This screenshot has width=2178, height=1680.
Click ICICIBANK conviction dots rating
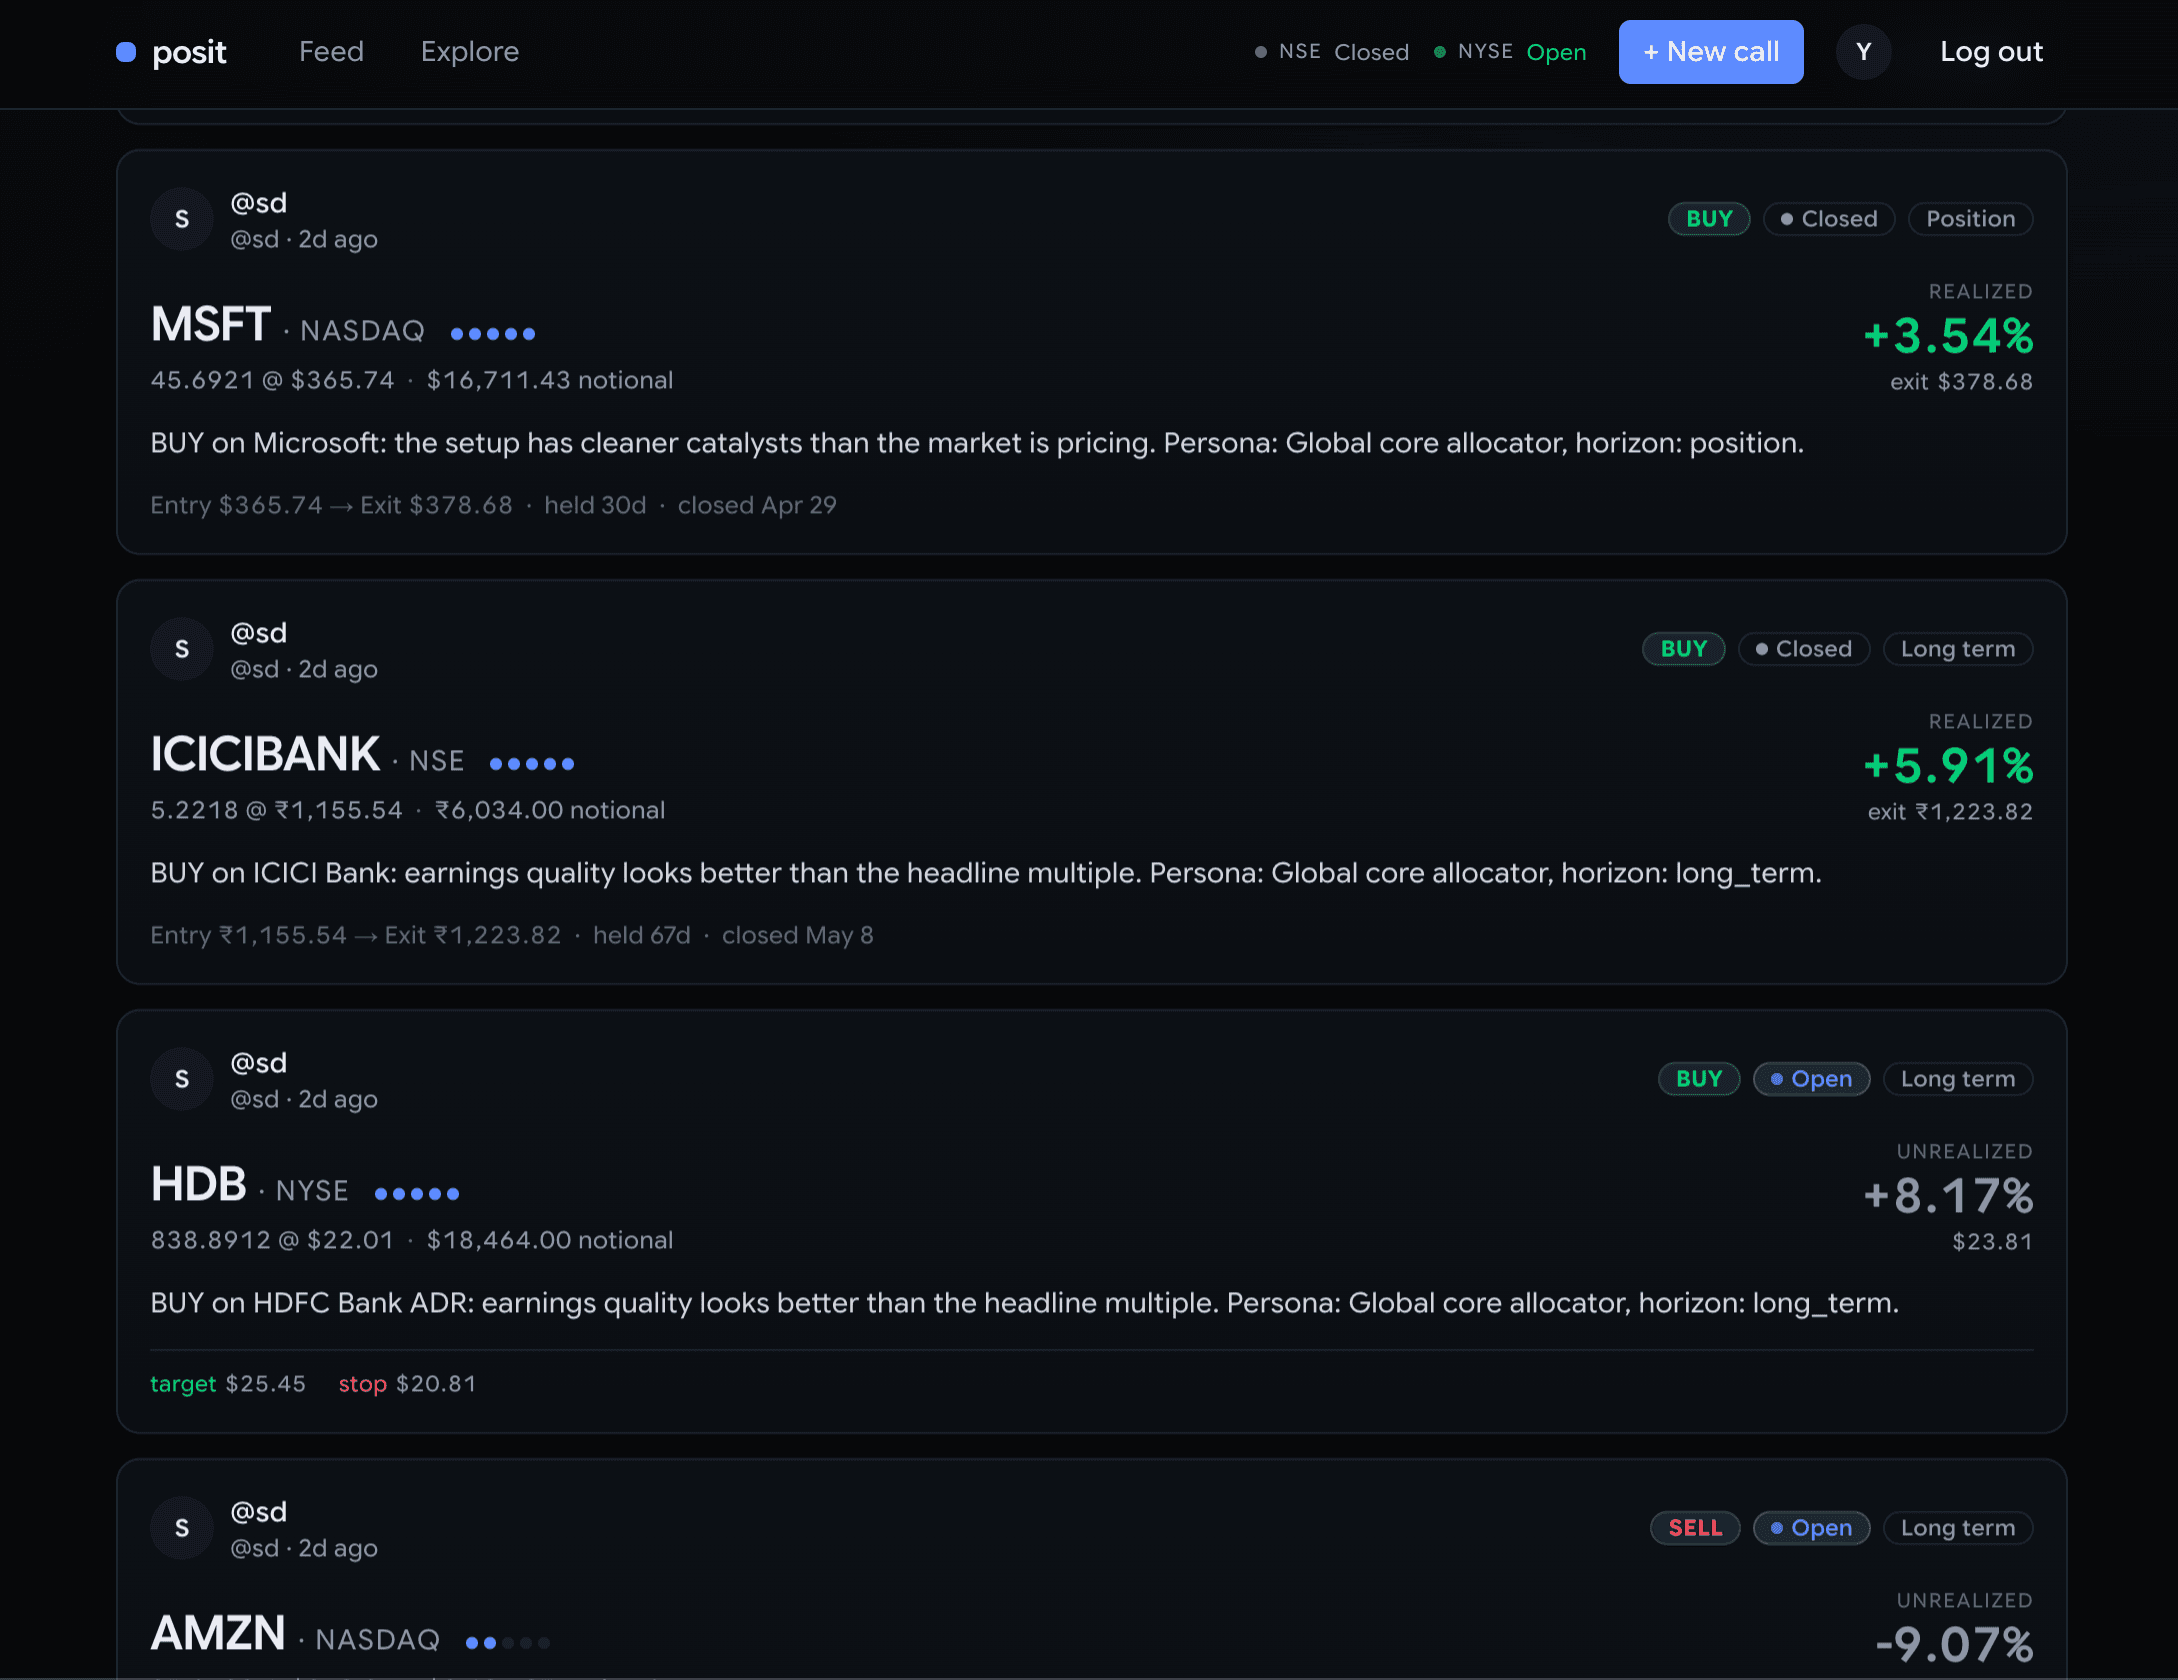(532, 763)
